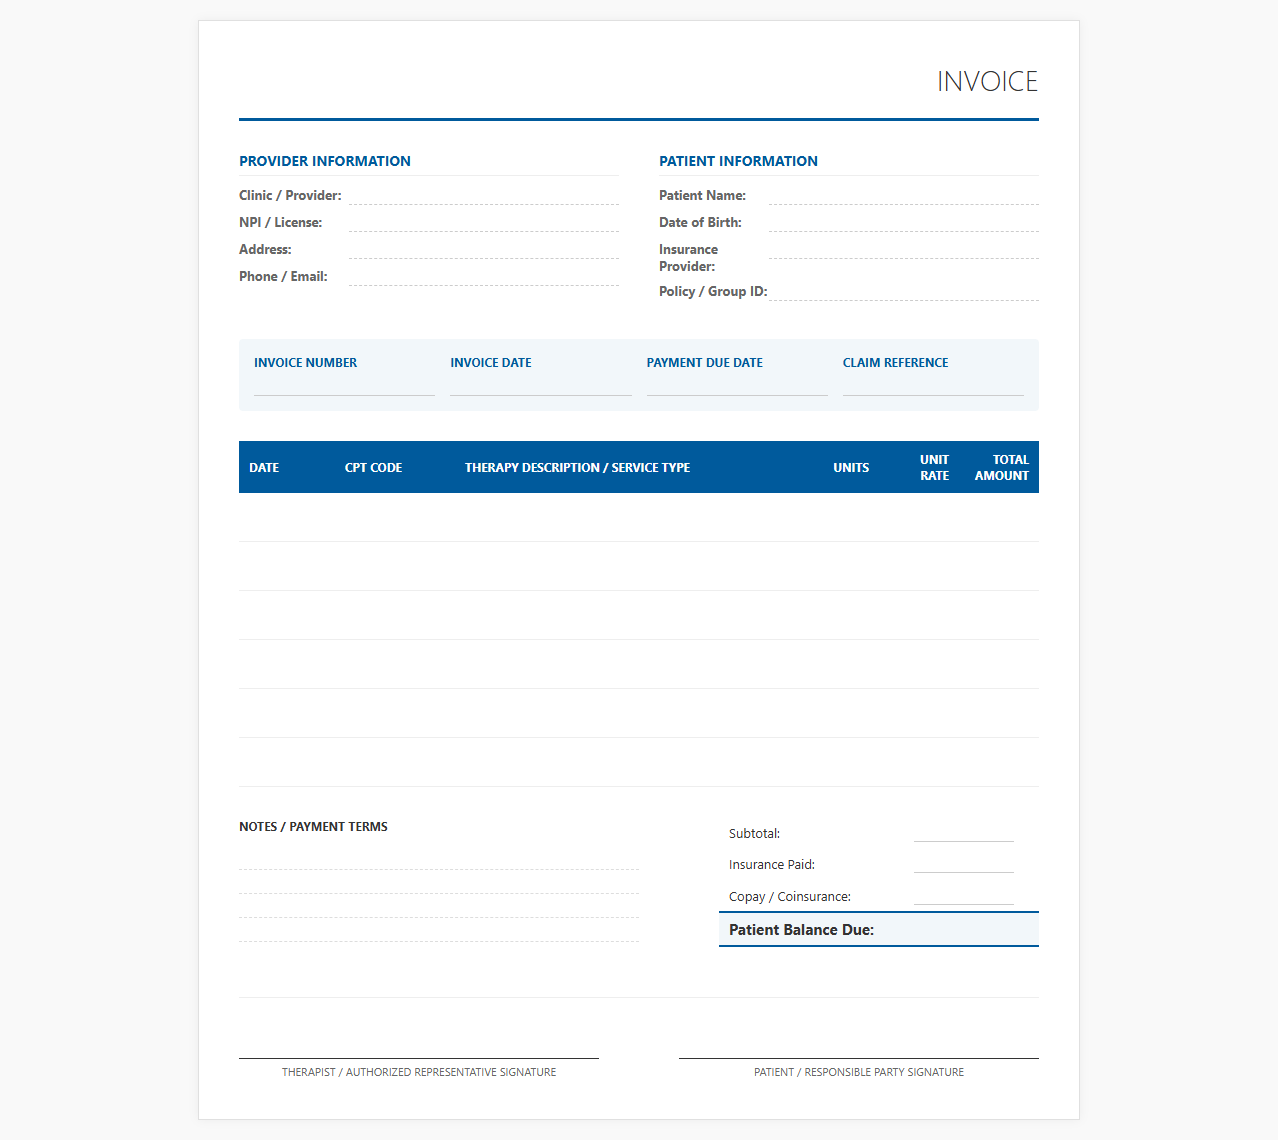Click the NPI / License label

tap(280, 222)
